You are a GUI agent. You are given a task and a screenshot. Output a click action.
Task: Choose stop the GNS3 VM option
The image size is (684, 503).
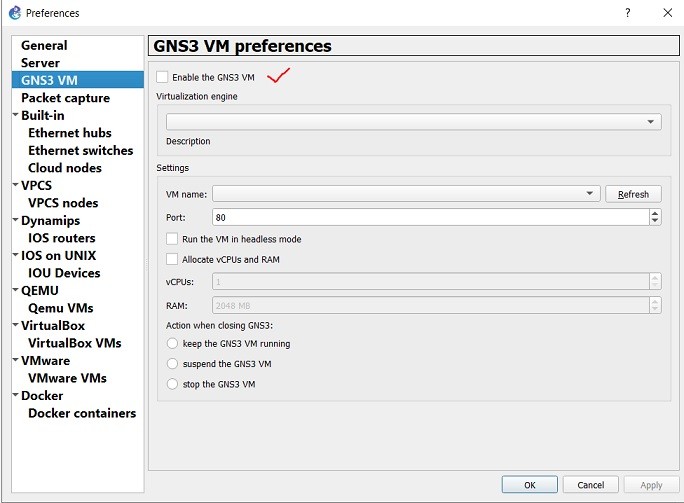tap(172, 384)
